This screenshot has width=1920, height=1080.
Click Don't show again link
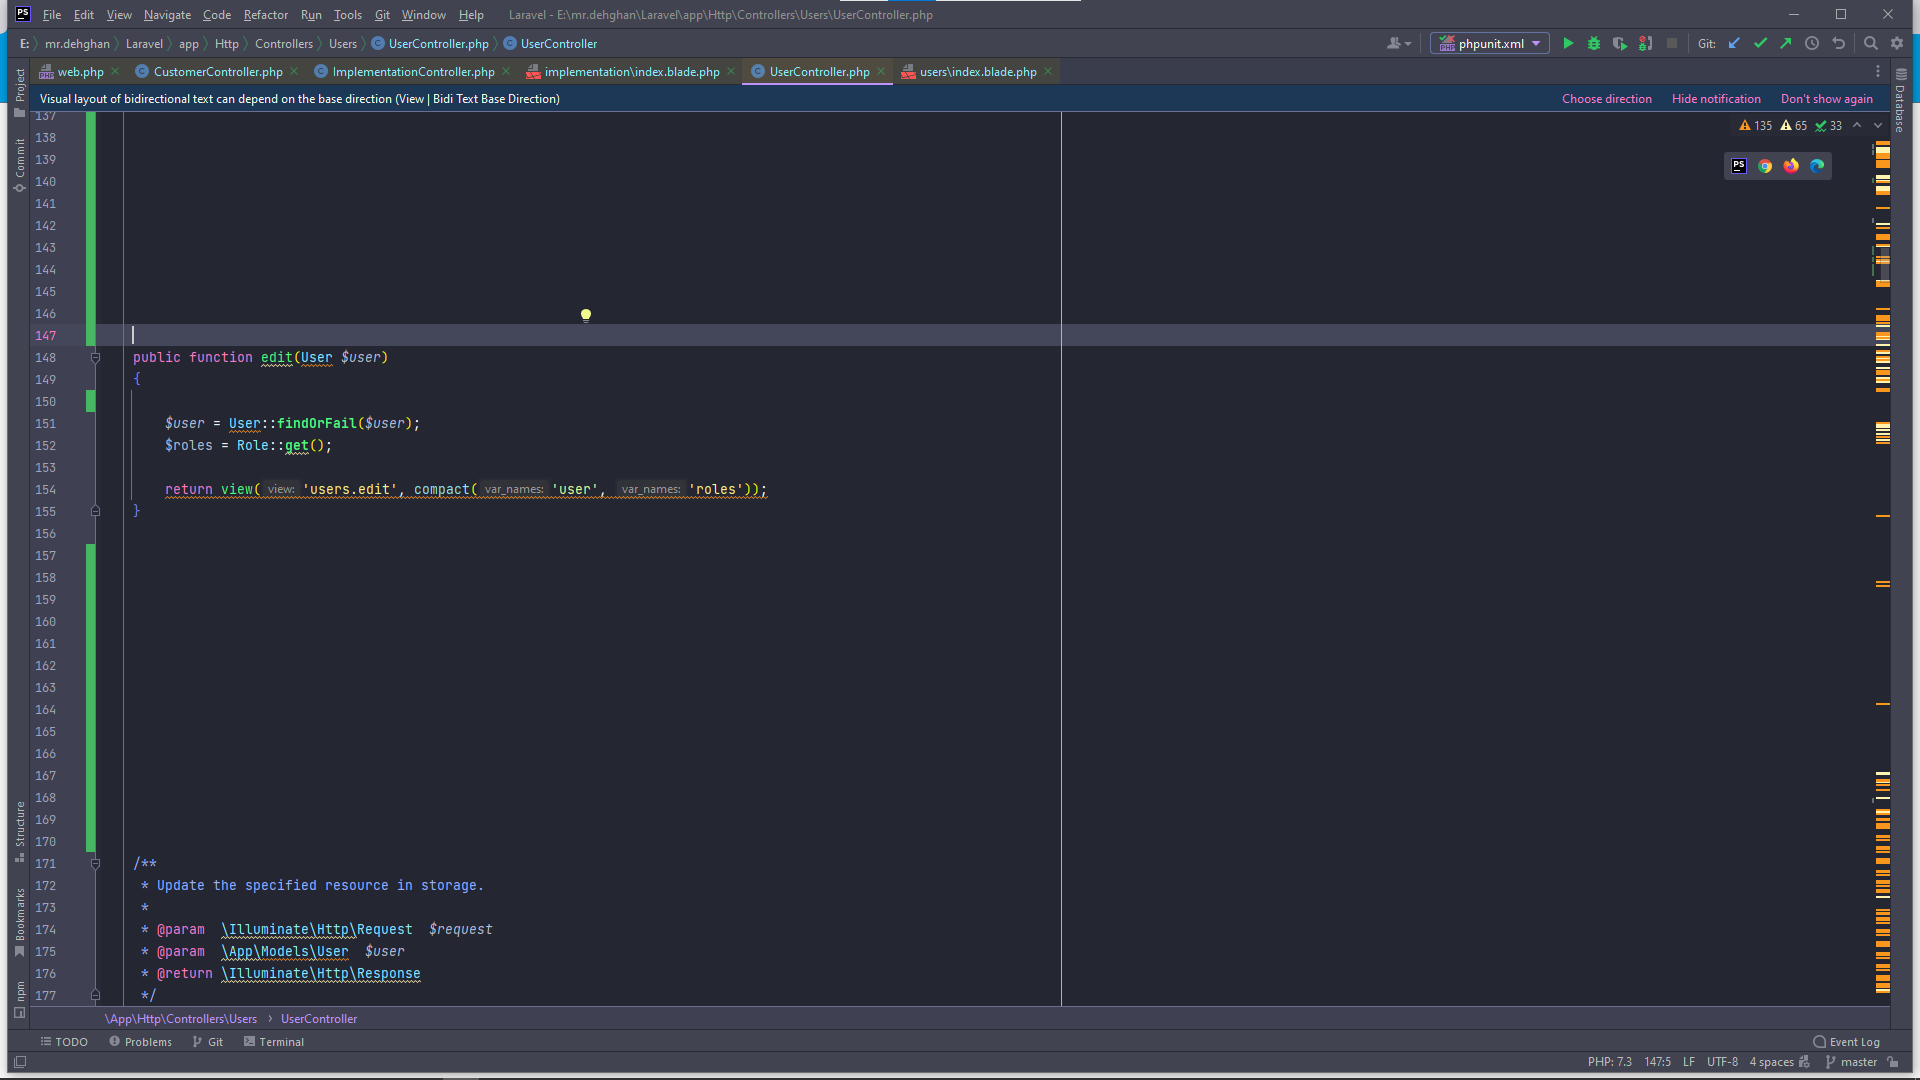point(1827,99)
